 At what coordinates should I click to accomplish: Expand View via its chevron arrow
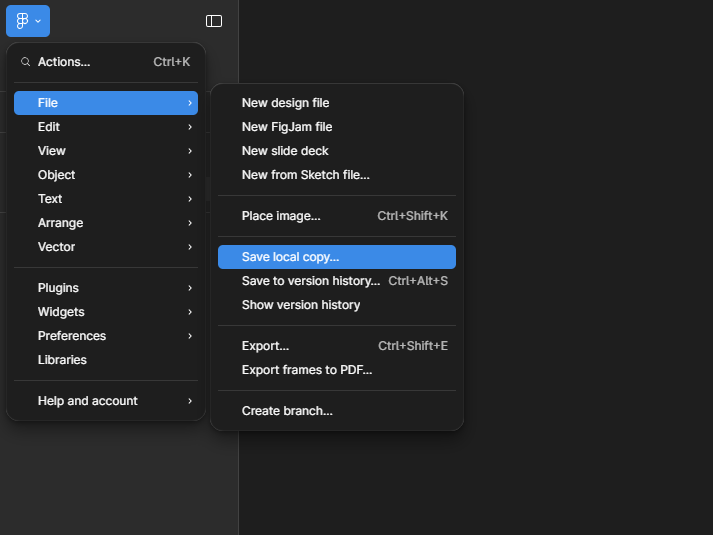click(x=190, y=151)
